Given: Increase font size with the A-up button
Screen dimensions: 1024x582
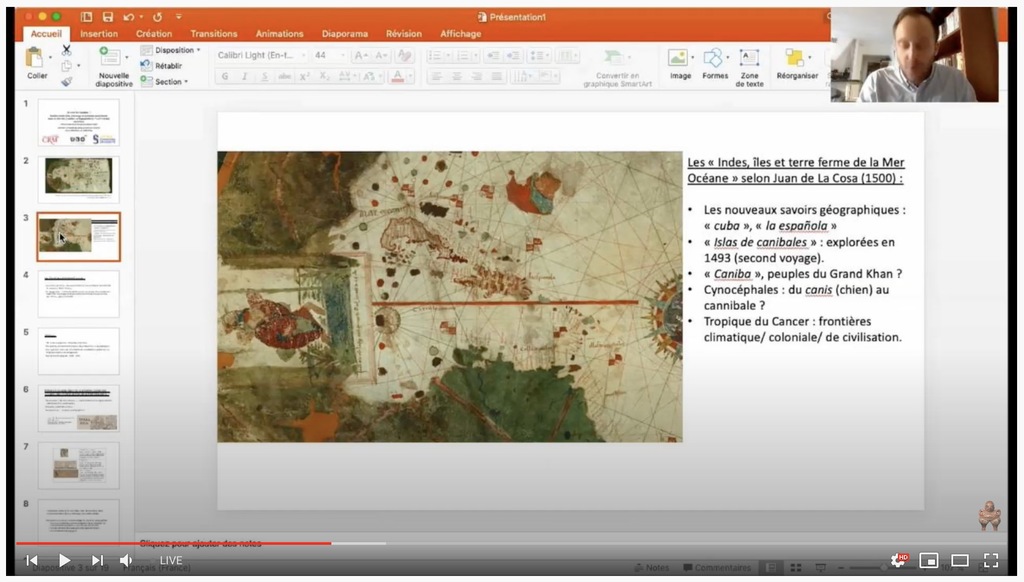Looking at the screenshot, I should point(360,56).
